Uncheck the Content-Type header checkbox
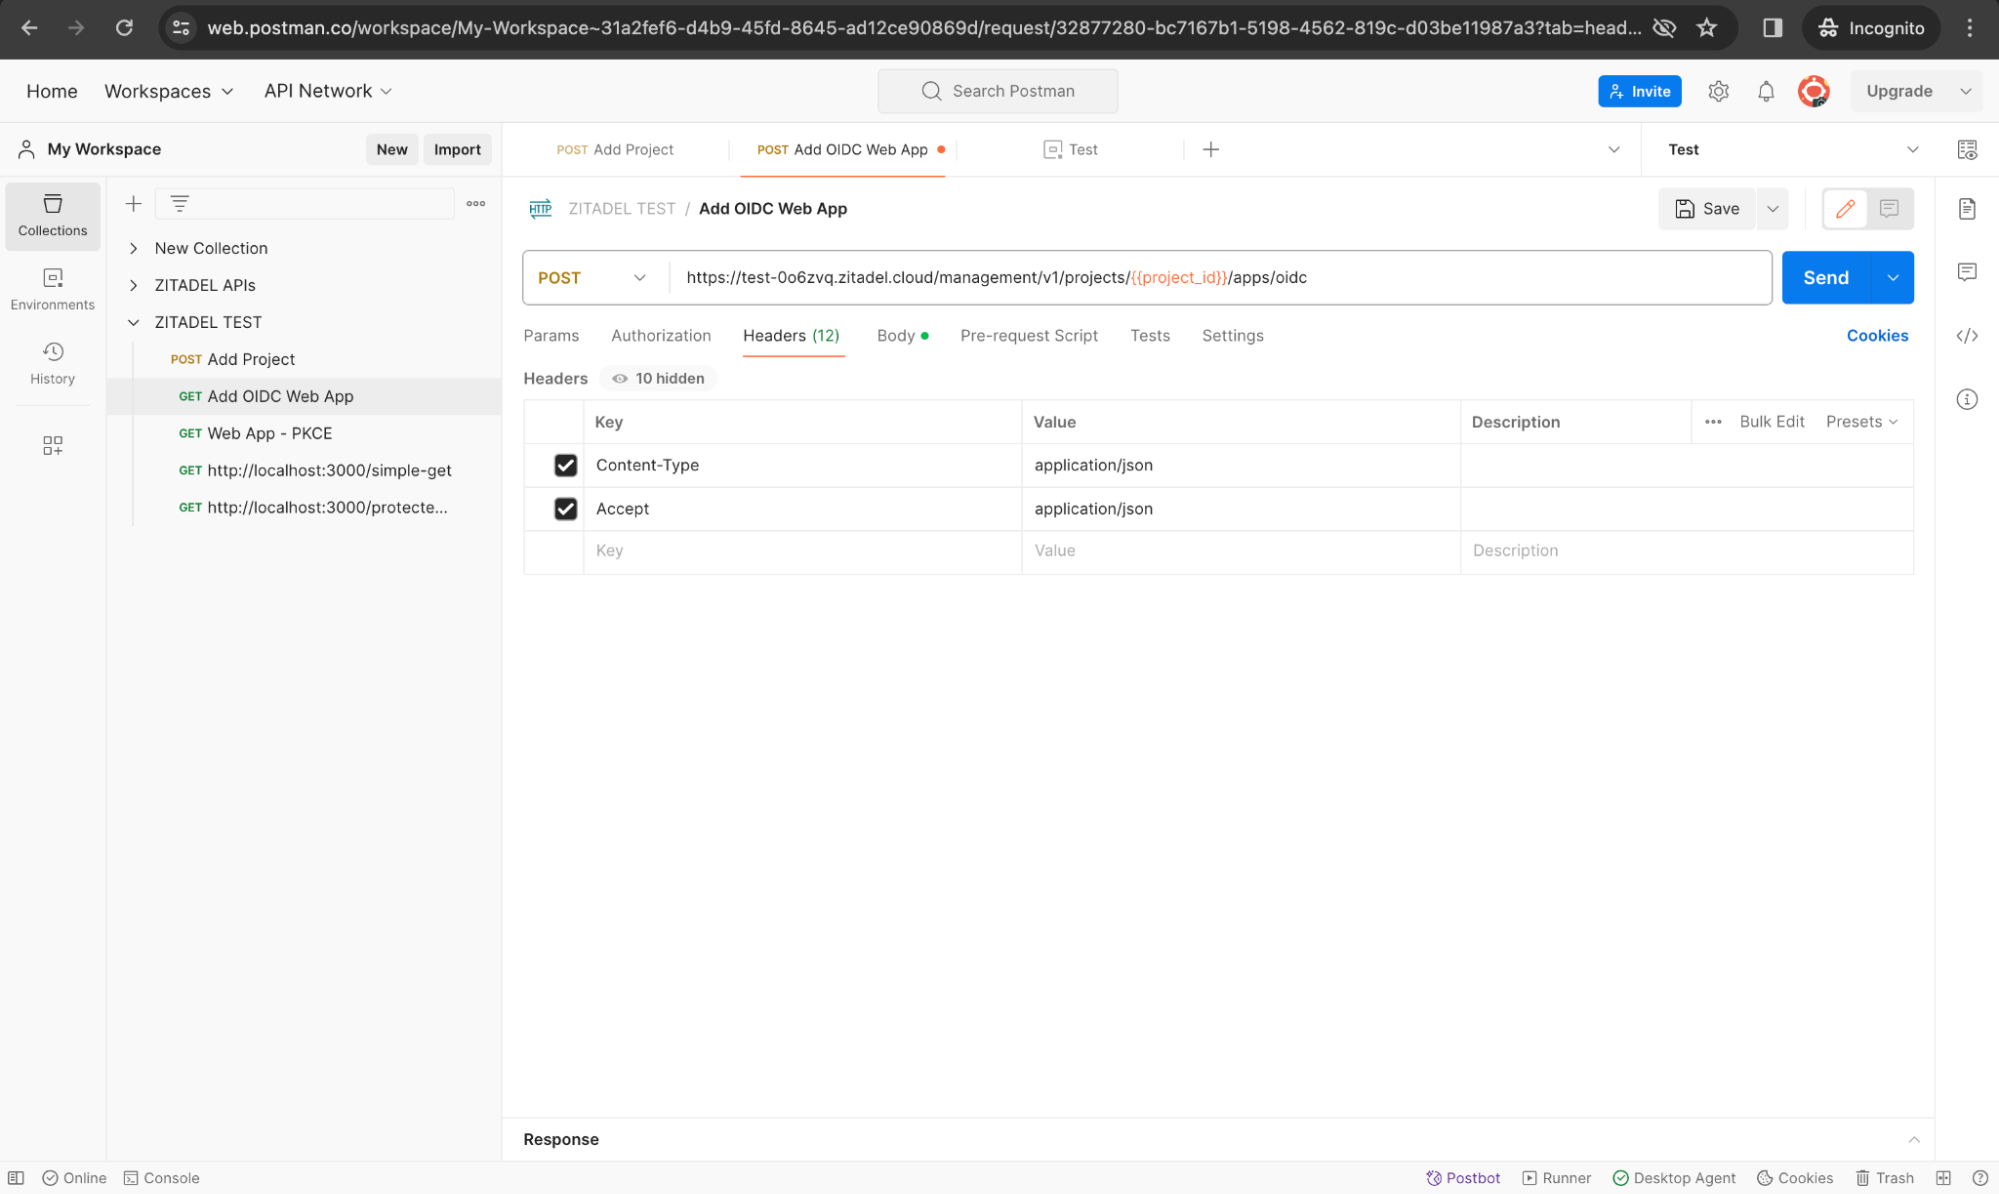The height and width of the screenshot is (1194, 1999). (565, 465)
